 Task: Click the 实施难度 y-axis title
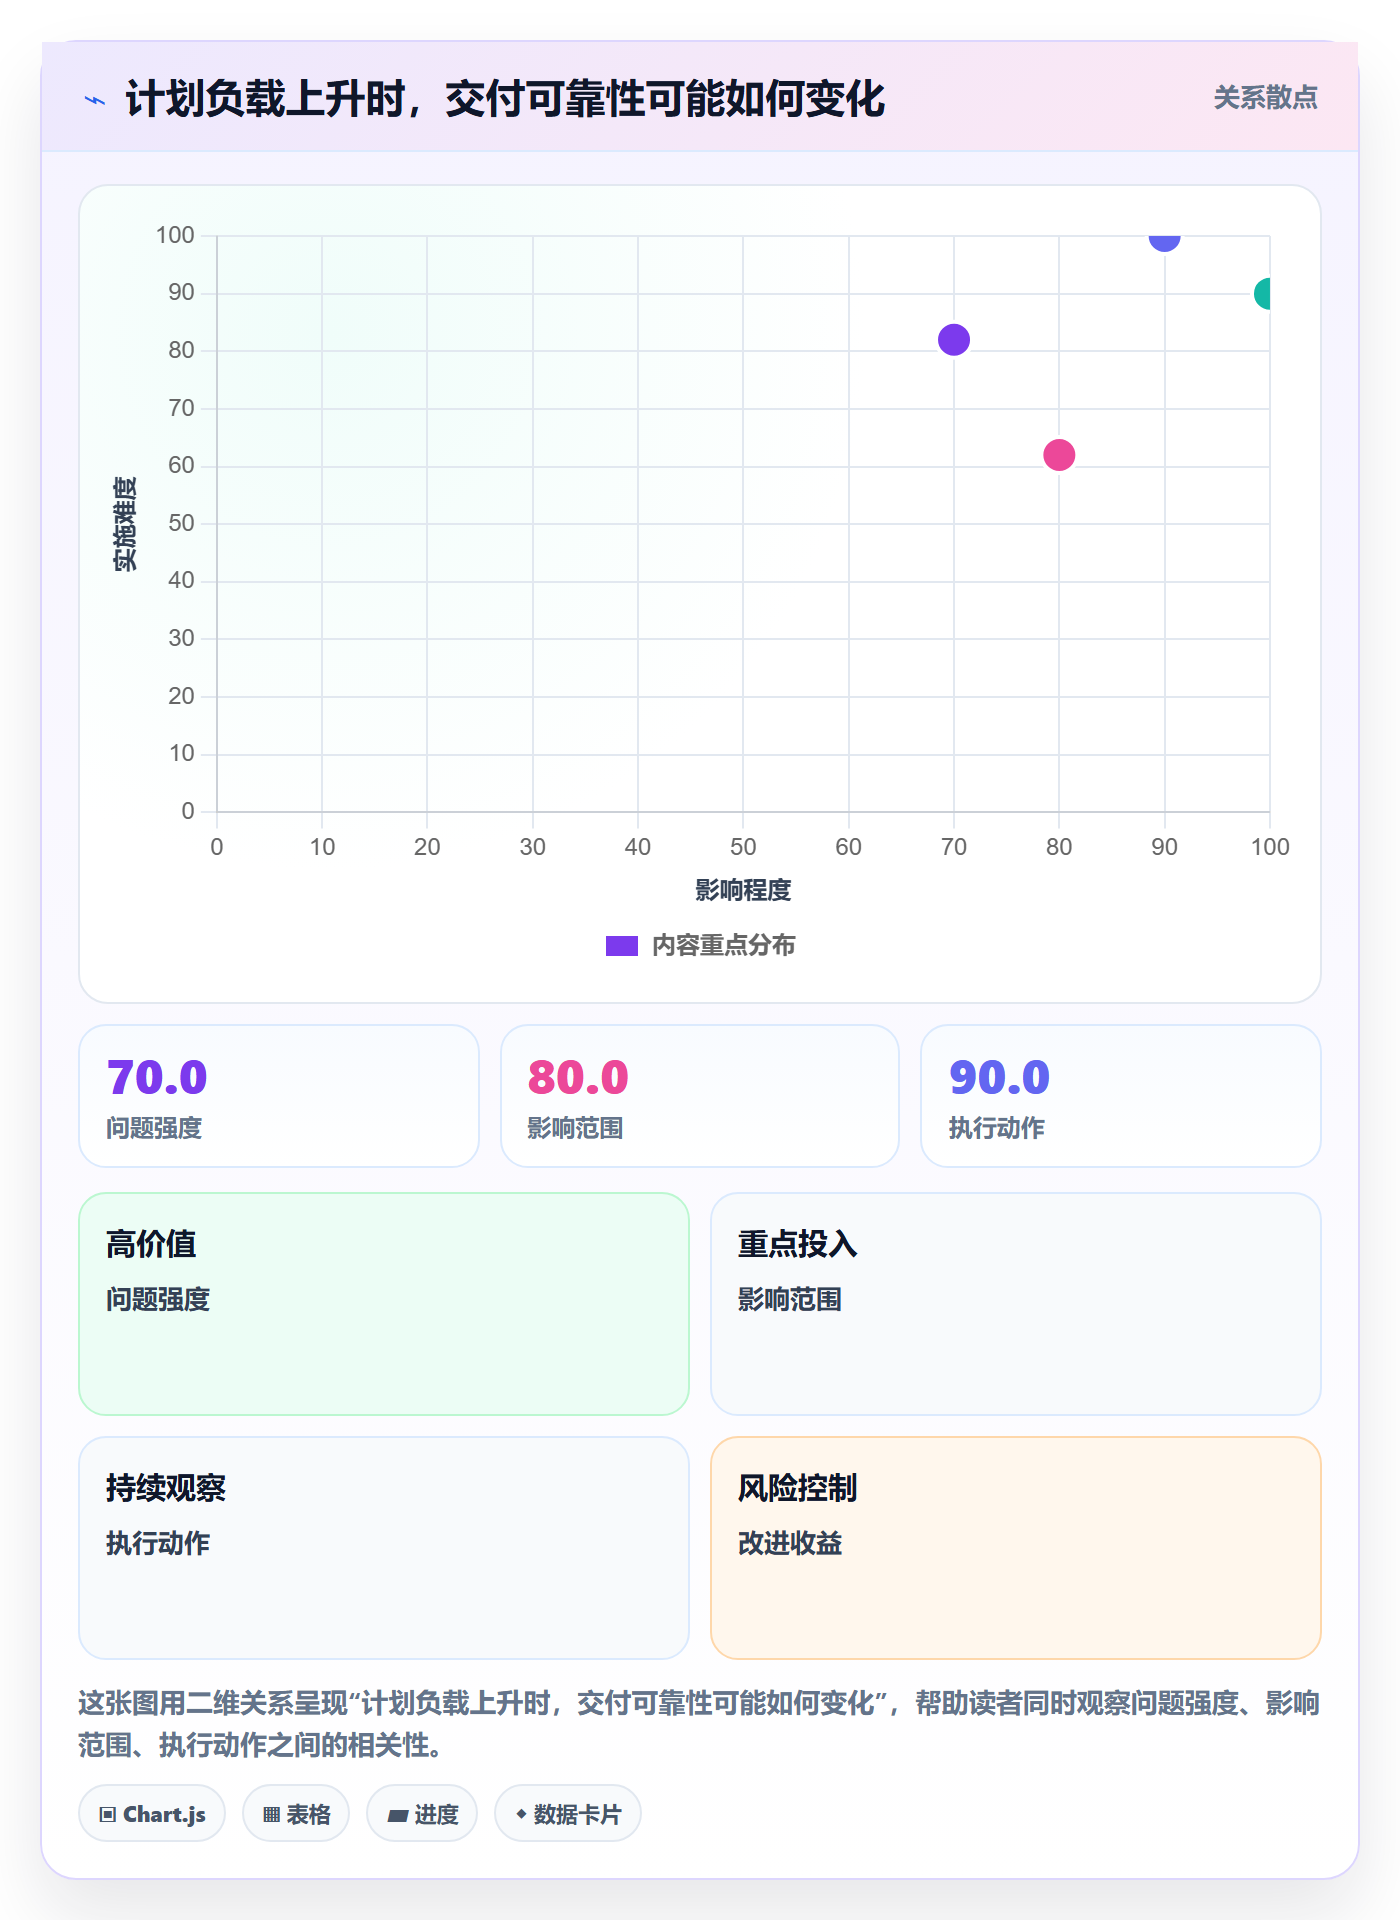(x=125, y=524)
